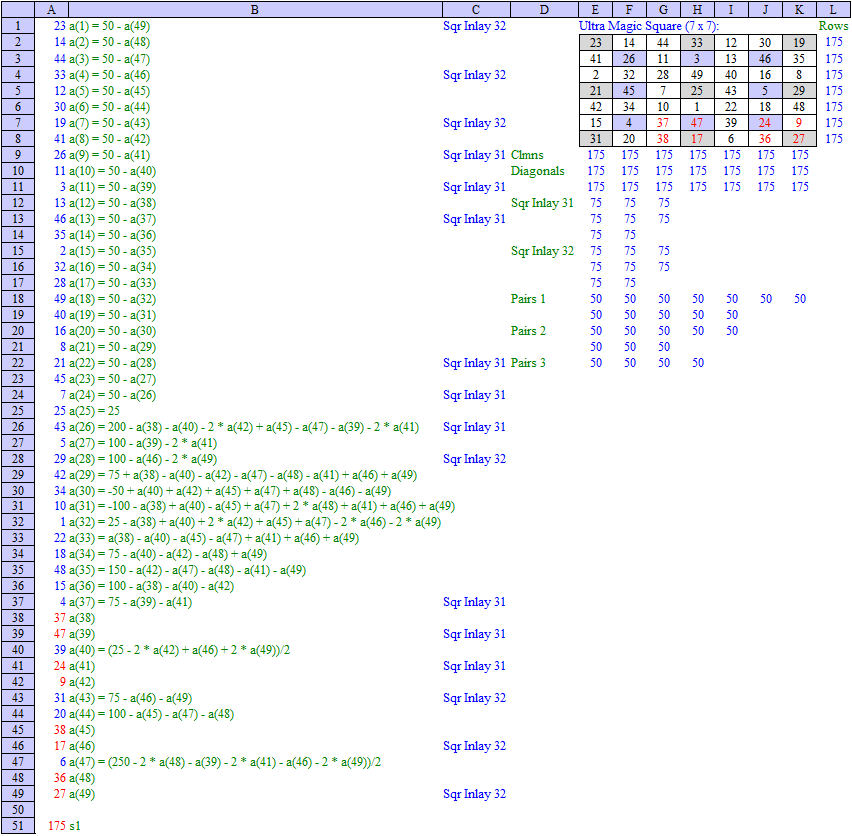Select the 'Pairs 1' label
The height and width of the screenshot is (836, 852).
click(528, 299)
